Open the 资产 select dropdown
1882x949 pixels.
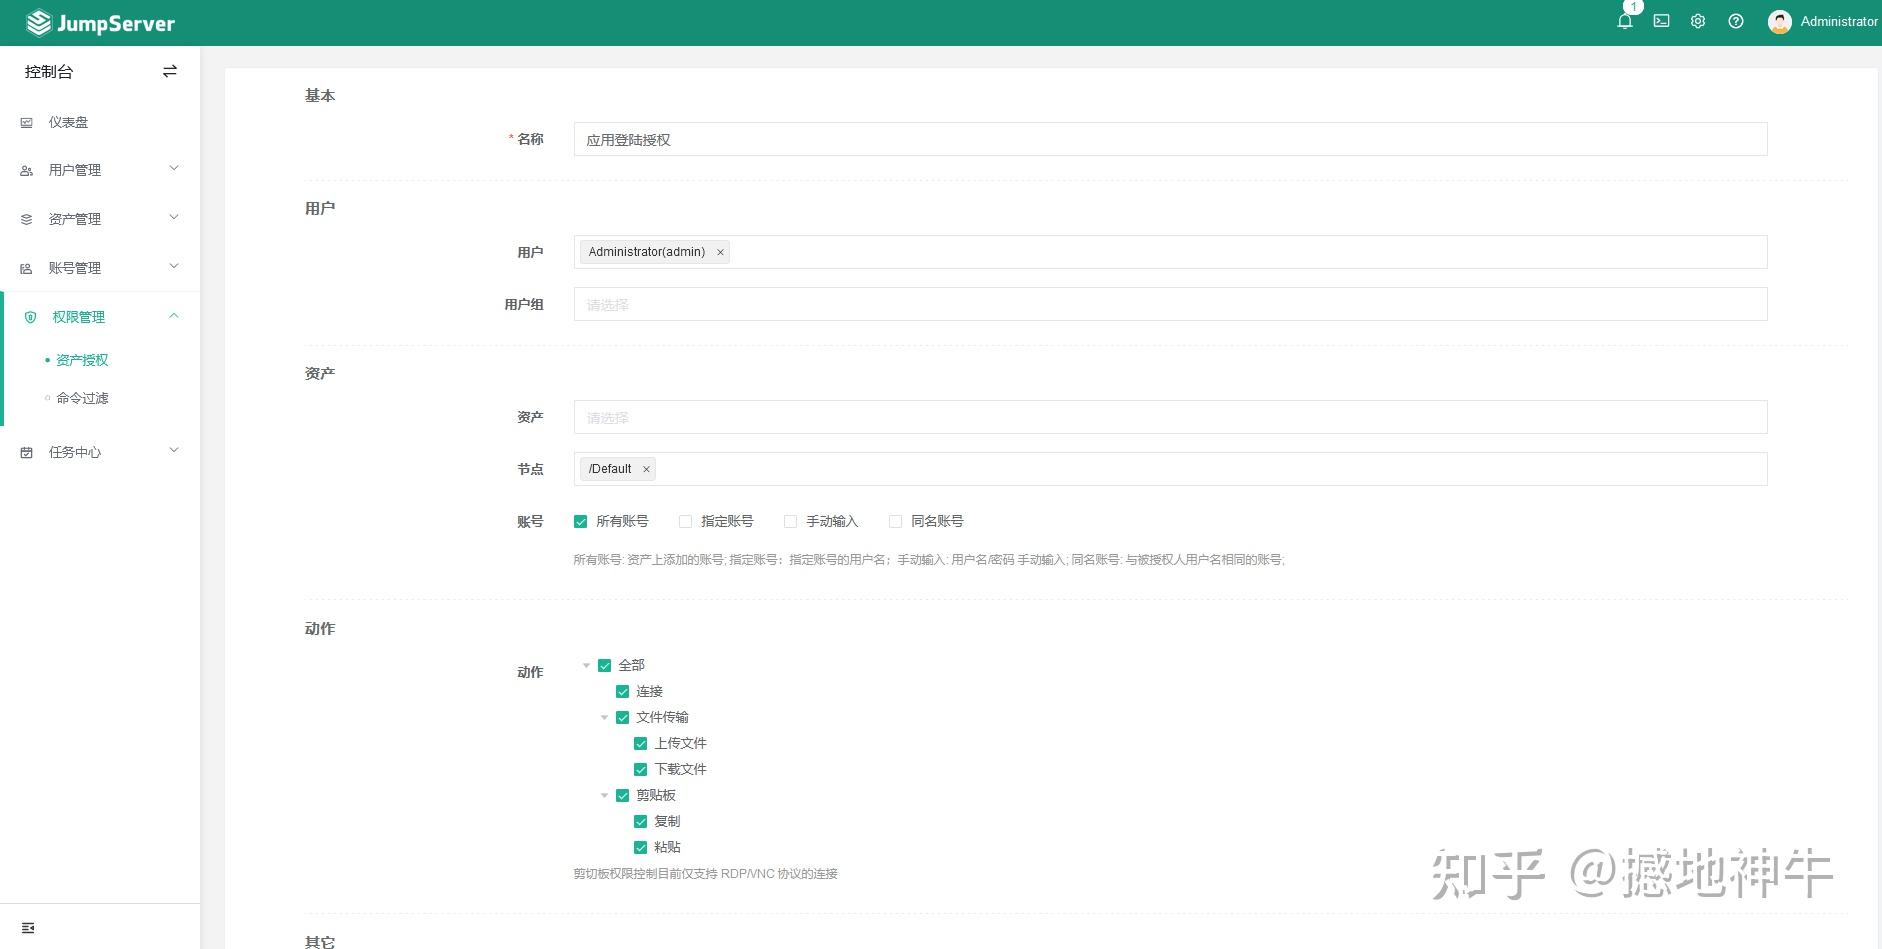click(x=1170, y=417)
